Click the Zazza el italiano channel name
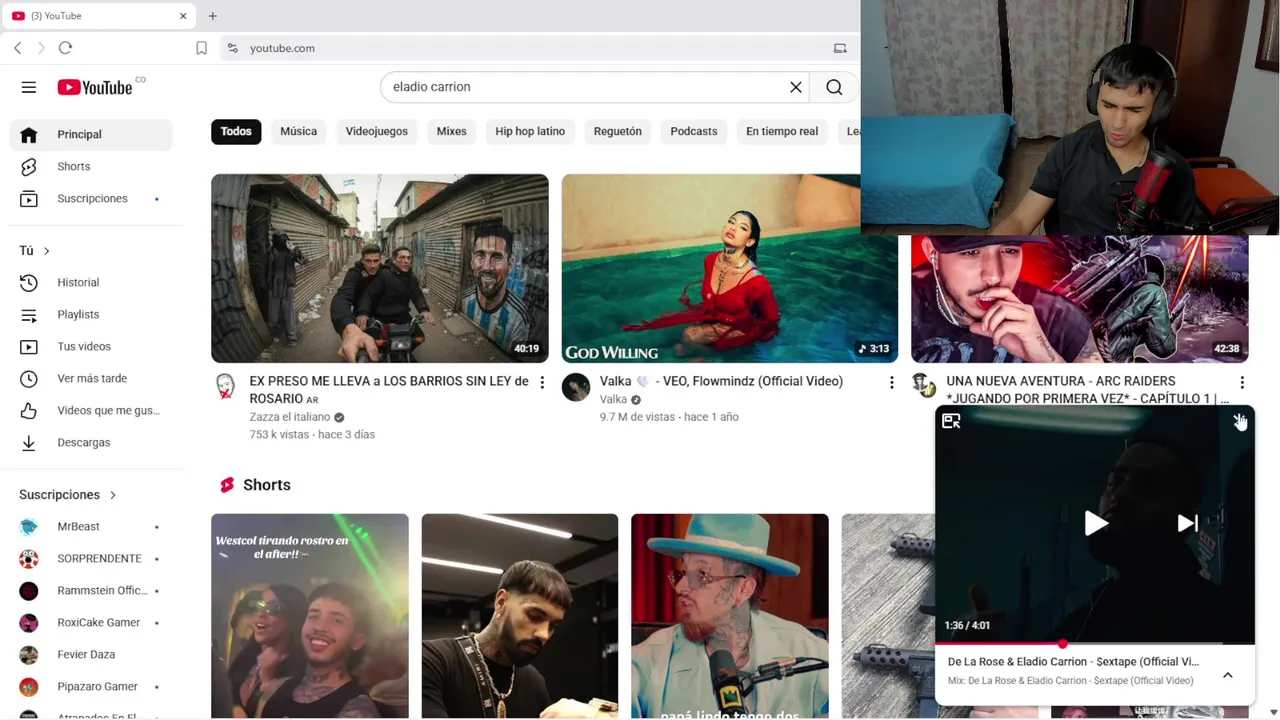This screenshot has width=1280, height=720. [x=290, y=417]
